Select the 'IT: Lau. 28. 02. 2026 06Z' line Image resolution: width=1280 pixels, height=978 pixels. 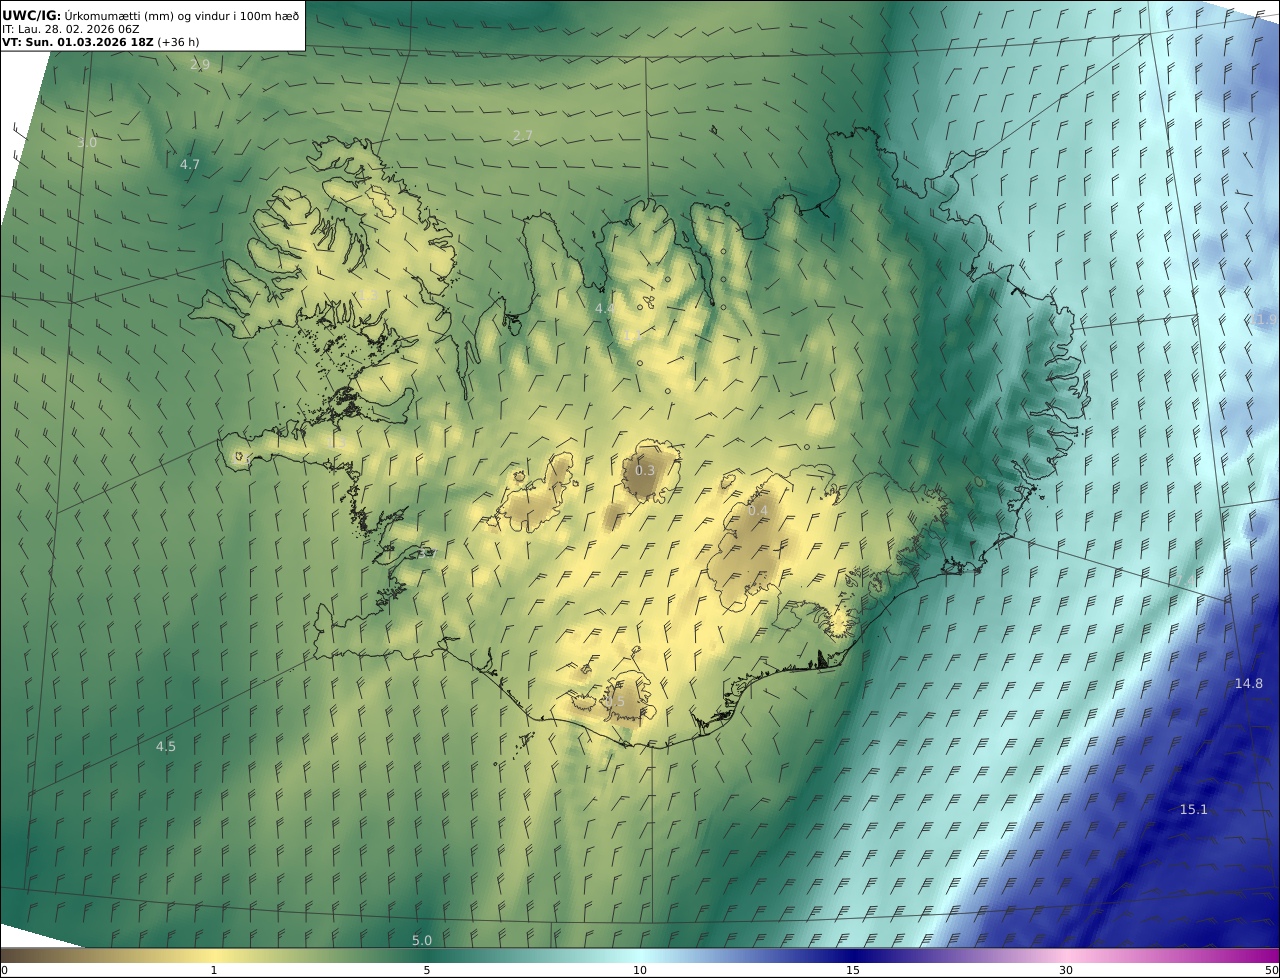coord(71,29)
